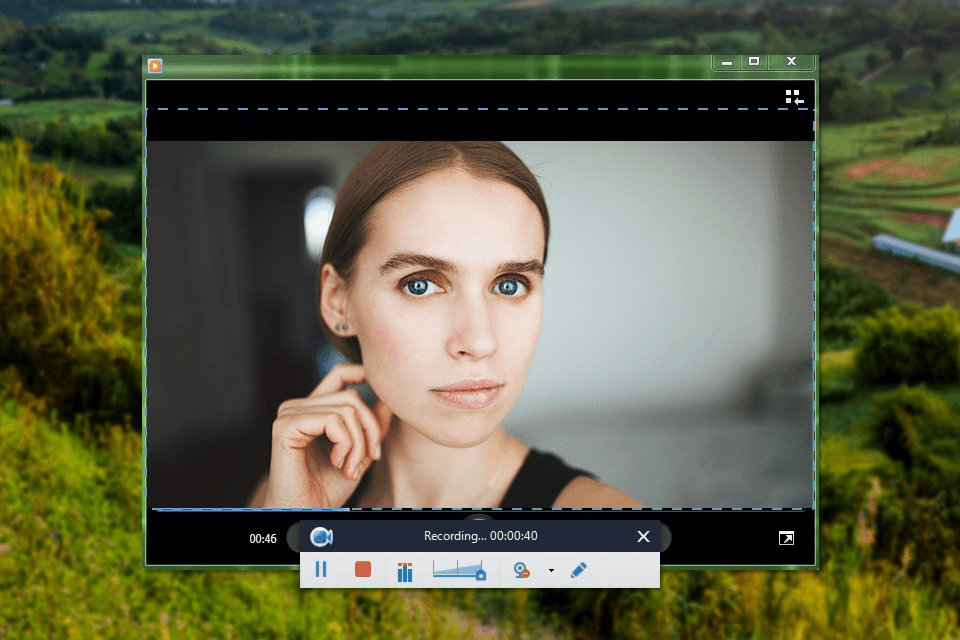Stop the recording with the red square

[x=362, y=570]
